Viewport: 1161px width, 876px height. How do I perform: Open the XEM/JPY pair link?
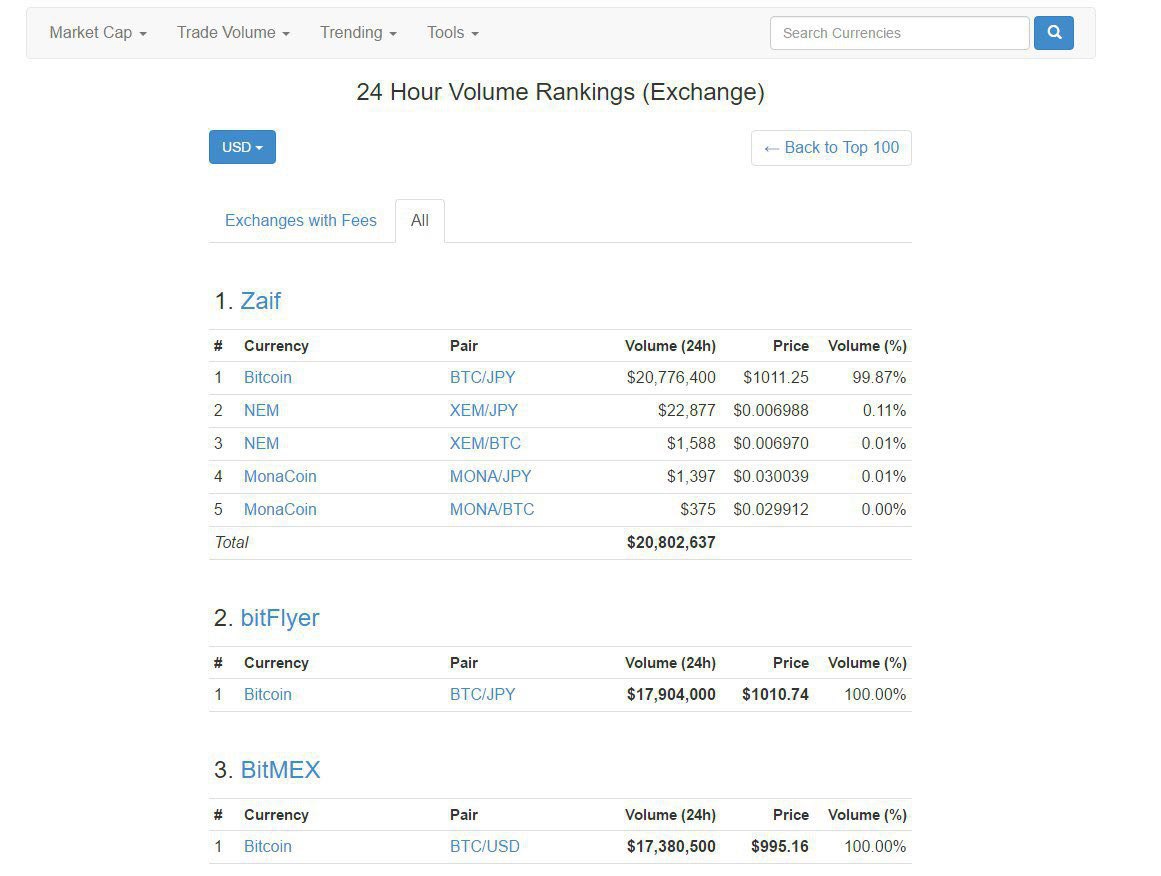click(x=484, y=410)
